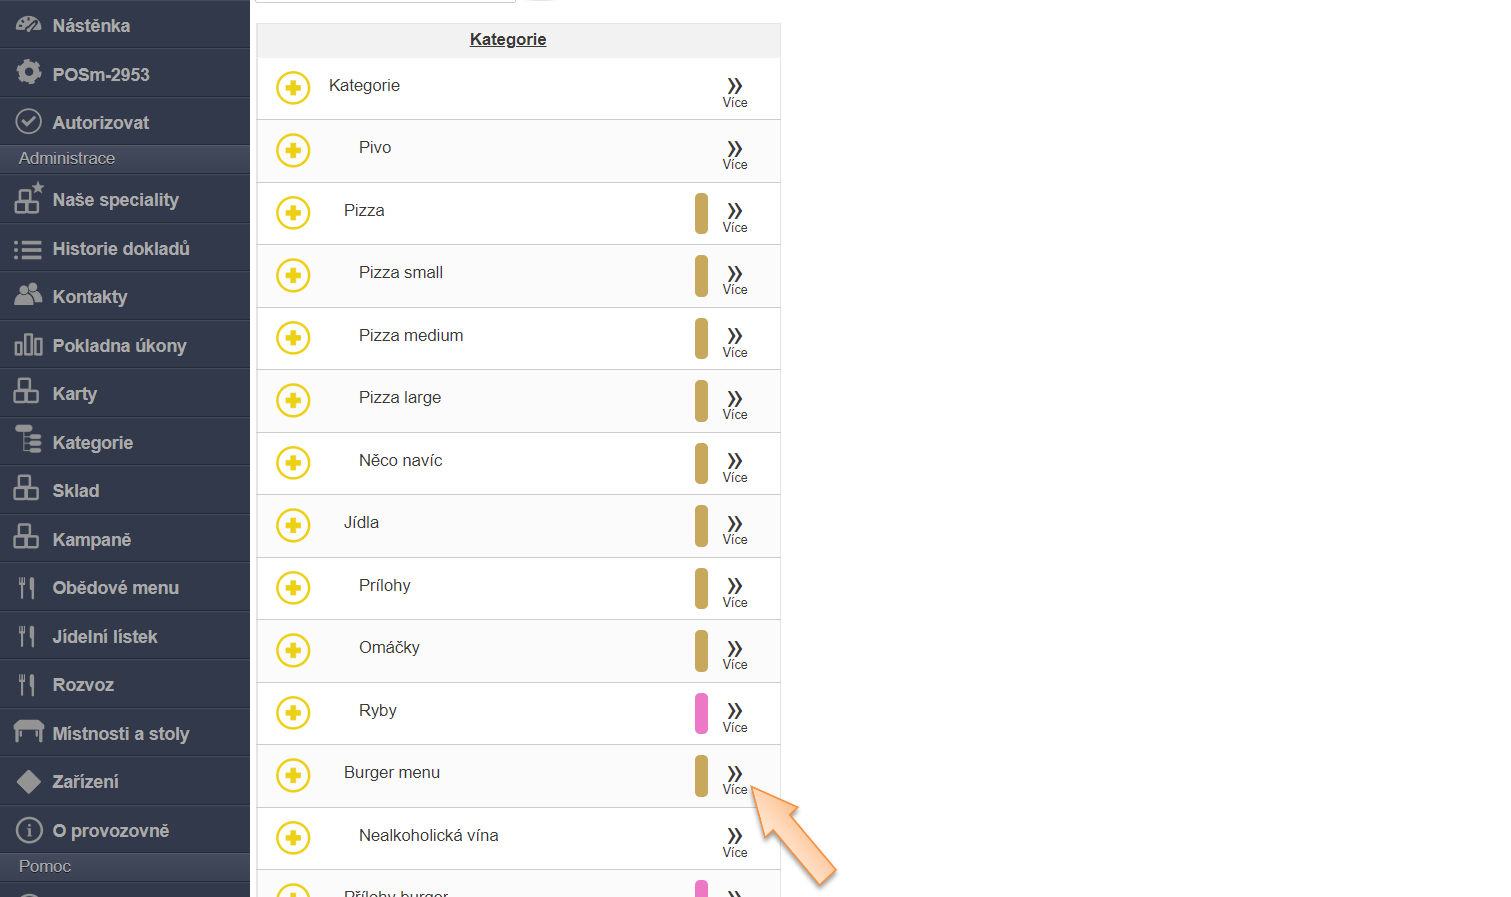Click the pink color swatch for Ryby
1511x897 pixels.
click(701, 713)
